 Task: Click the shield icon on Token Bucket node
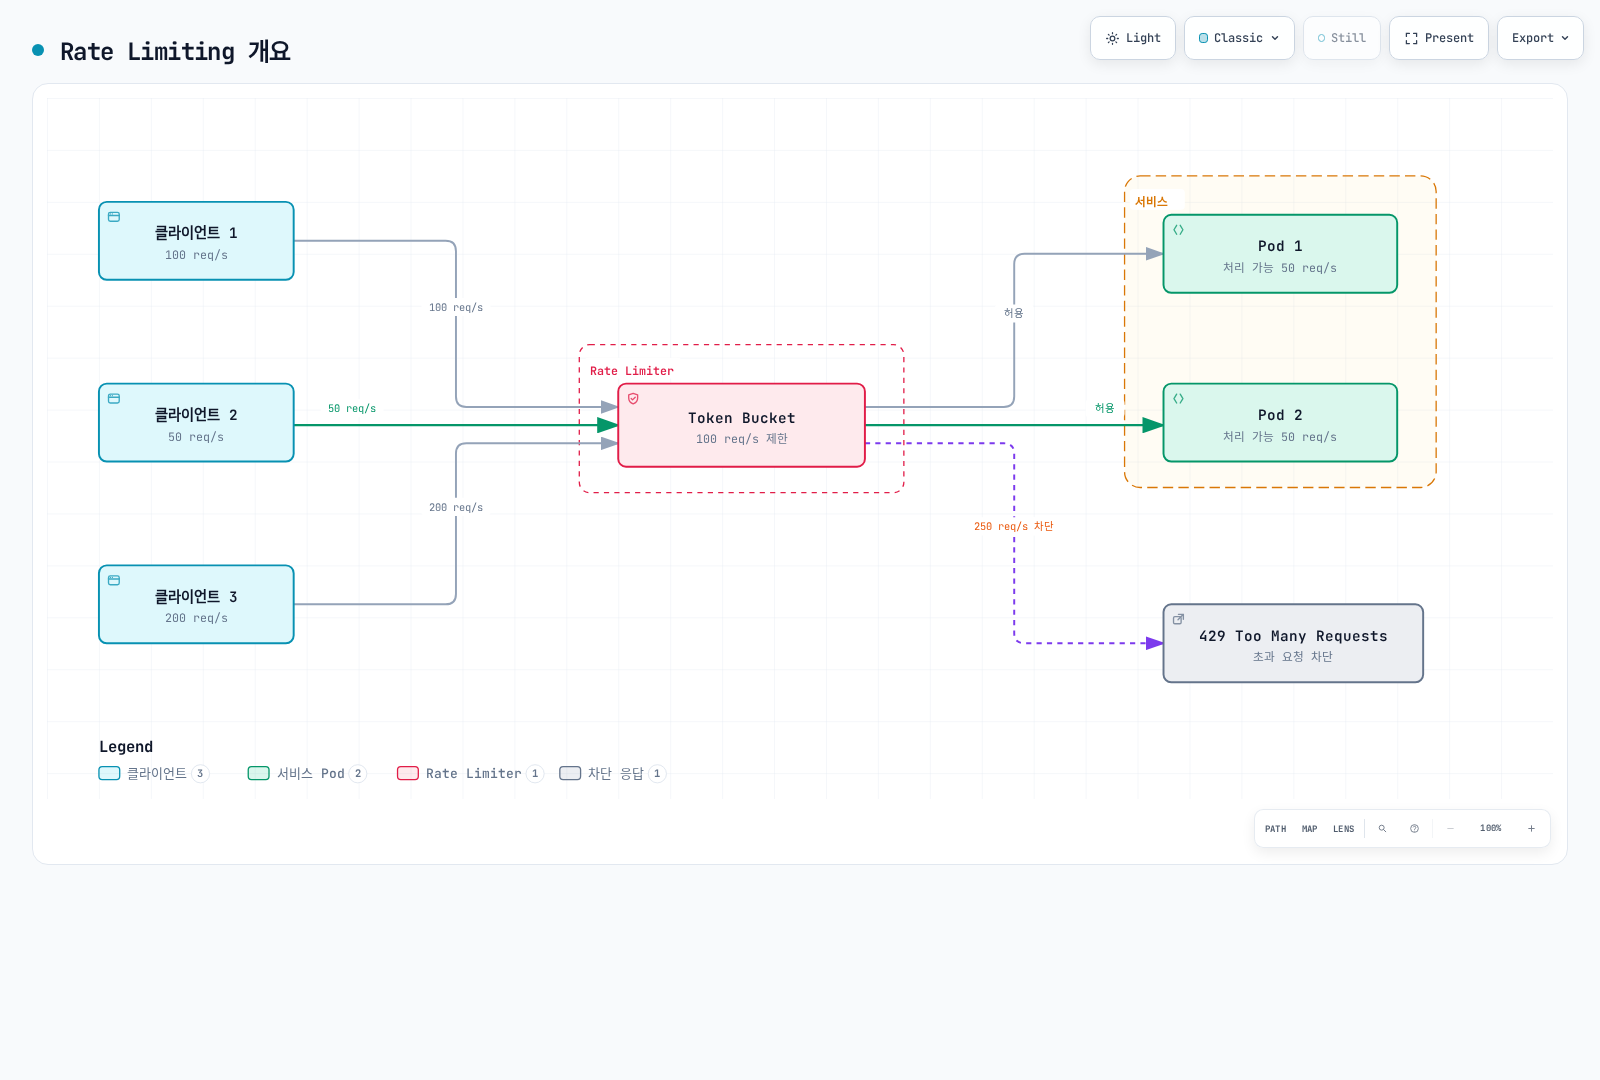coord(633,399)
